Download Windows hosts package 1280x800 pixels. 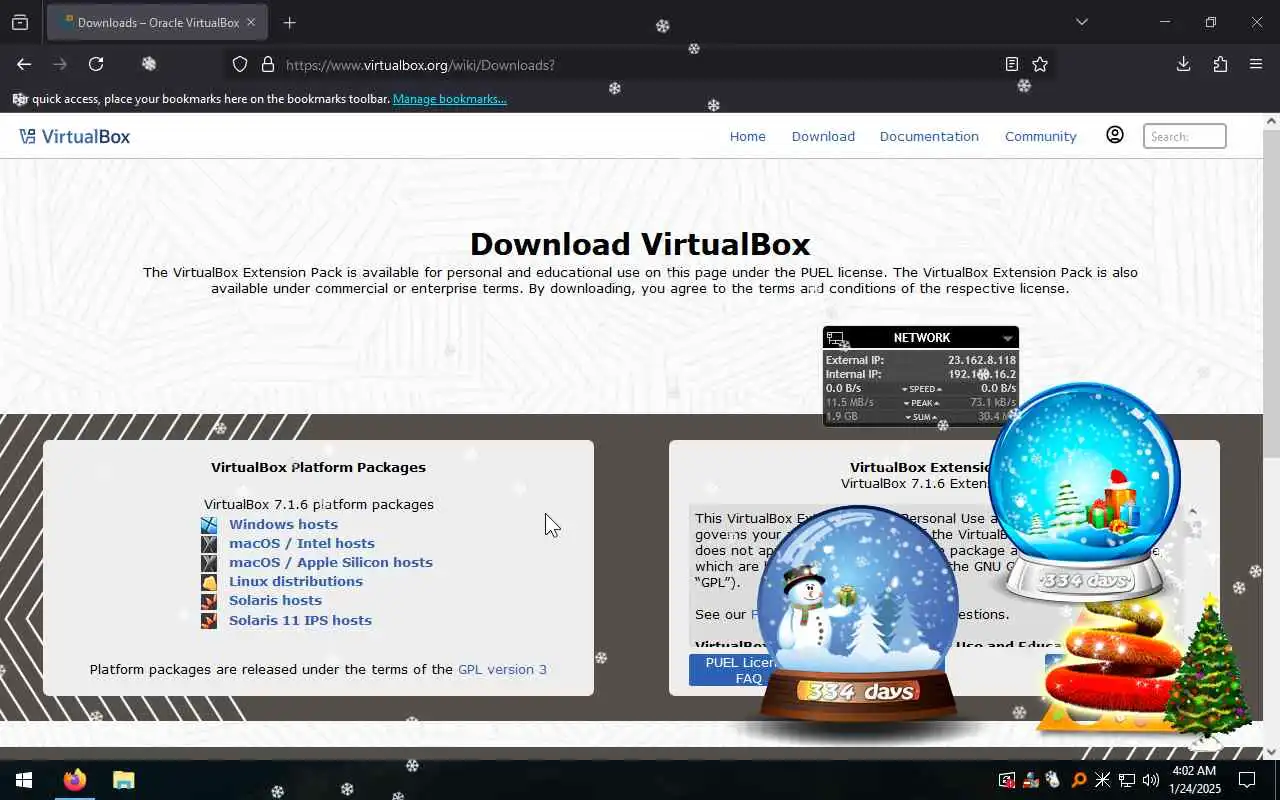283,524
